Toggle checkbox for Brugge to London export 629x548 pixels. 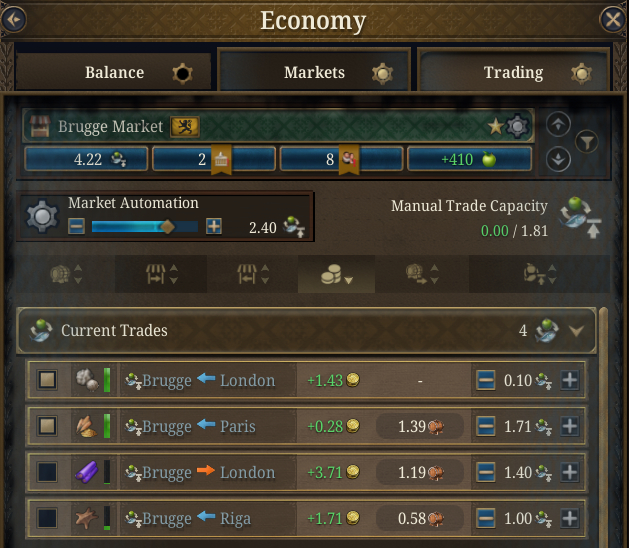47,472
